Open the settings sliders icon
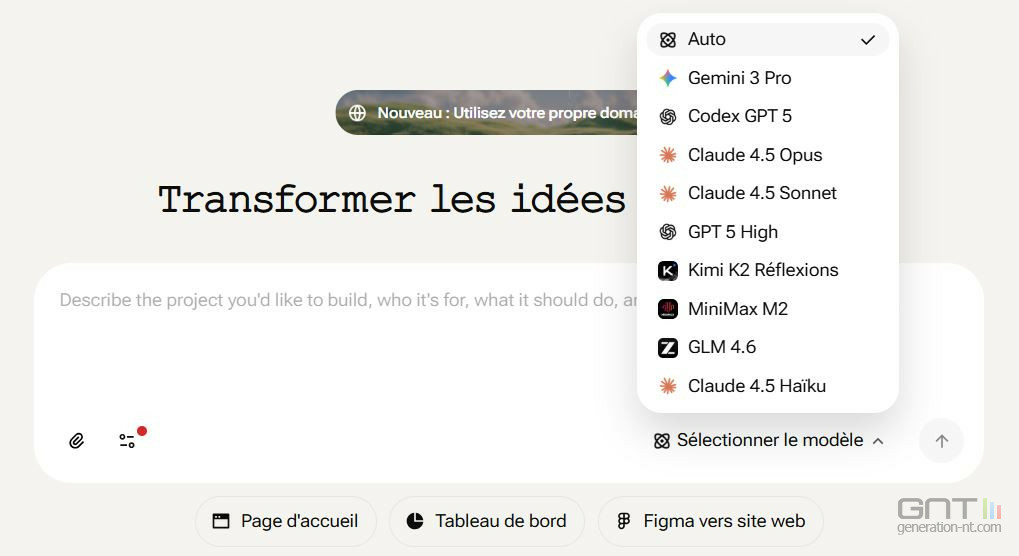This screenshot has width=1019, height=556. click(127, 440)
